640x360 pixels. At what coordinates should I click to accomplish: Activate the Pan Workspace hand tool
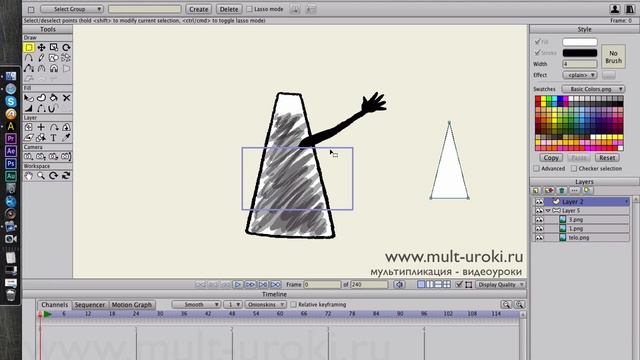coord(29,176)
